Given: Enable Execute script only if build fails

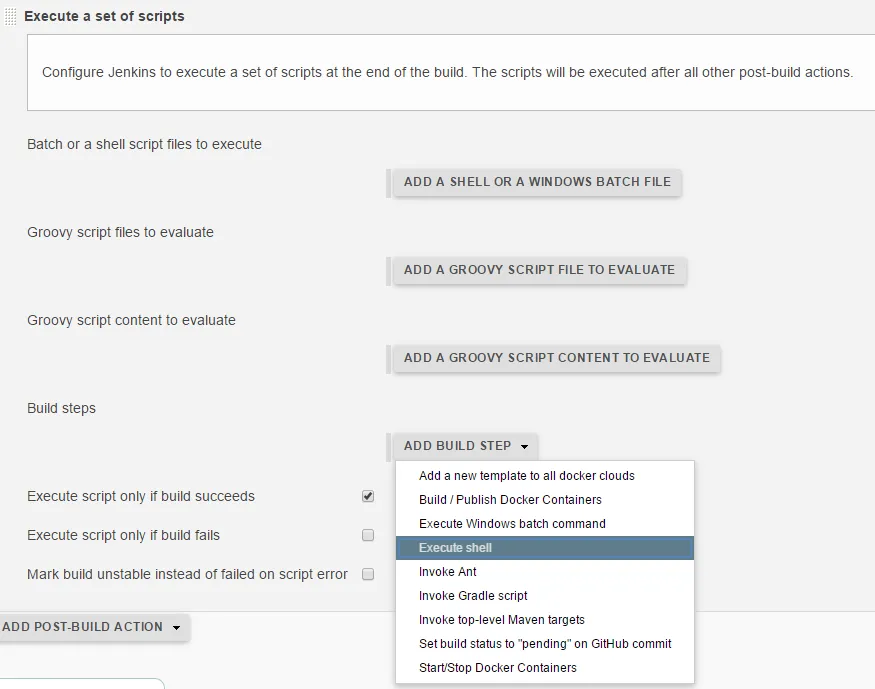Looking at the screenshot, I should point(368,535).
